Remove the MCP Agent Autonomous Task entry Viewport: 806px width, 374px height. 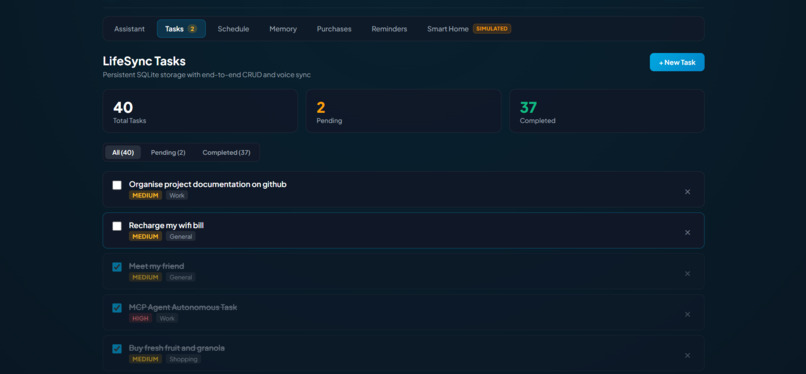[x=687, y=314]
